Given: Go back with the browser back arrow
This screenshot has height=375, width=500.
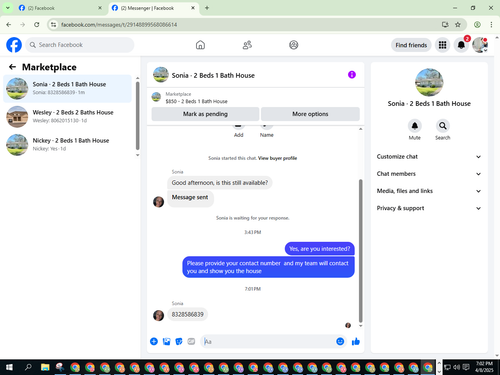Looking at the screenshot, I should coord(9,24).
